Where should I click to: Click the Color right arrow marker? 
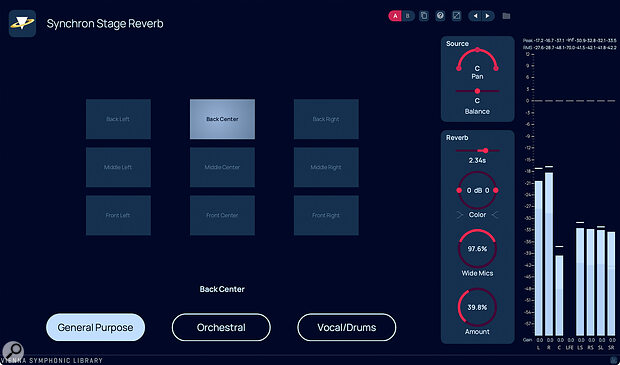pyautogui.click(x=495, y=215)
